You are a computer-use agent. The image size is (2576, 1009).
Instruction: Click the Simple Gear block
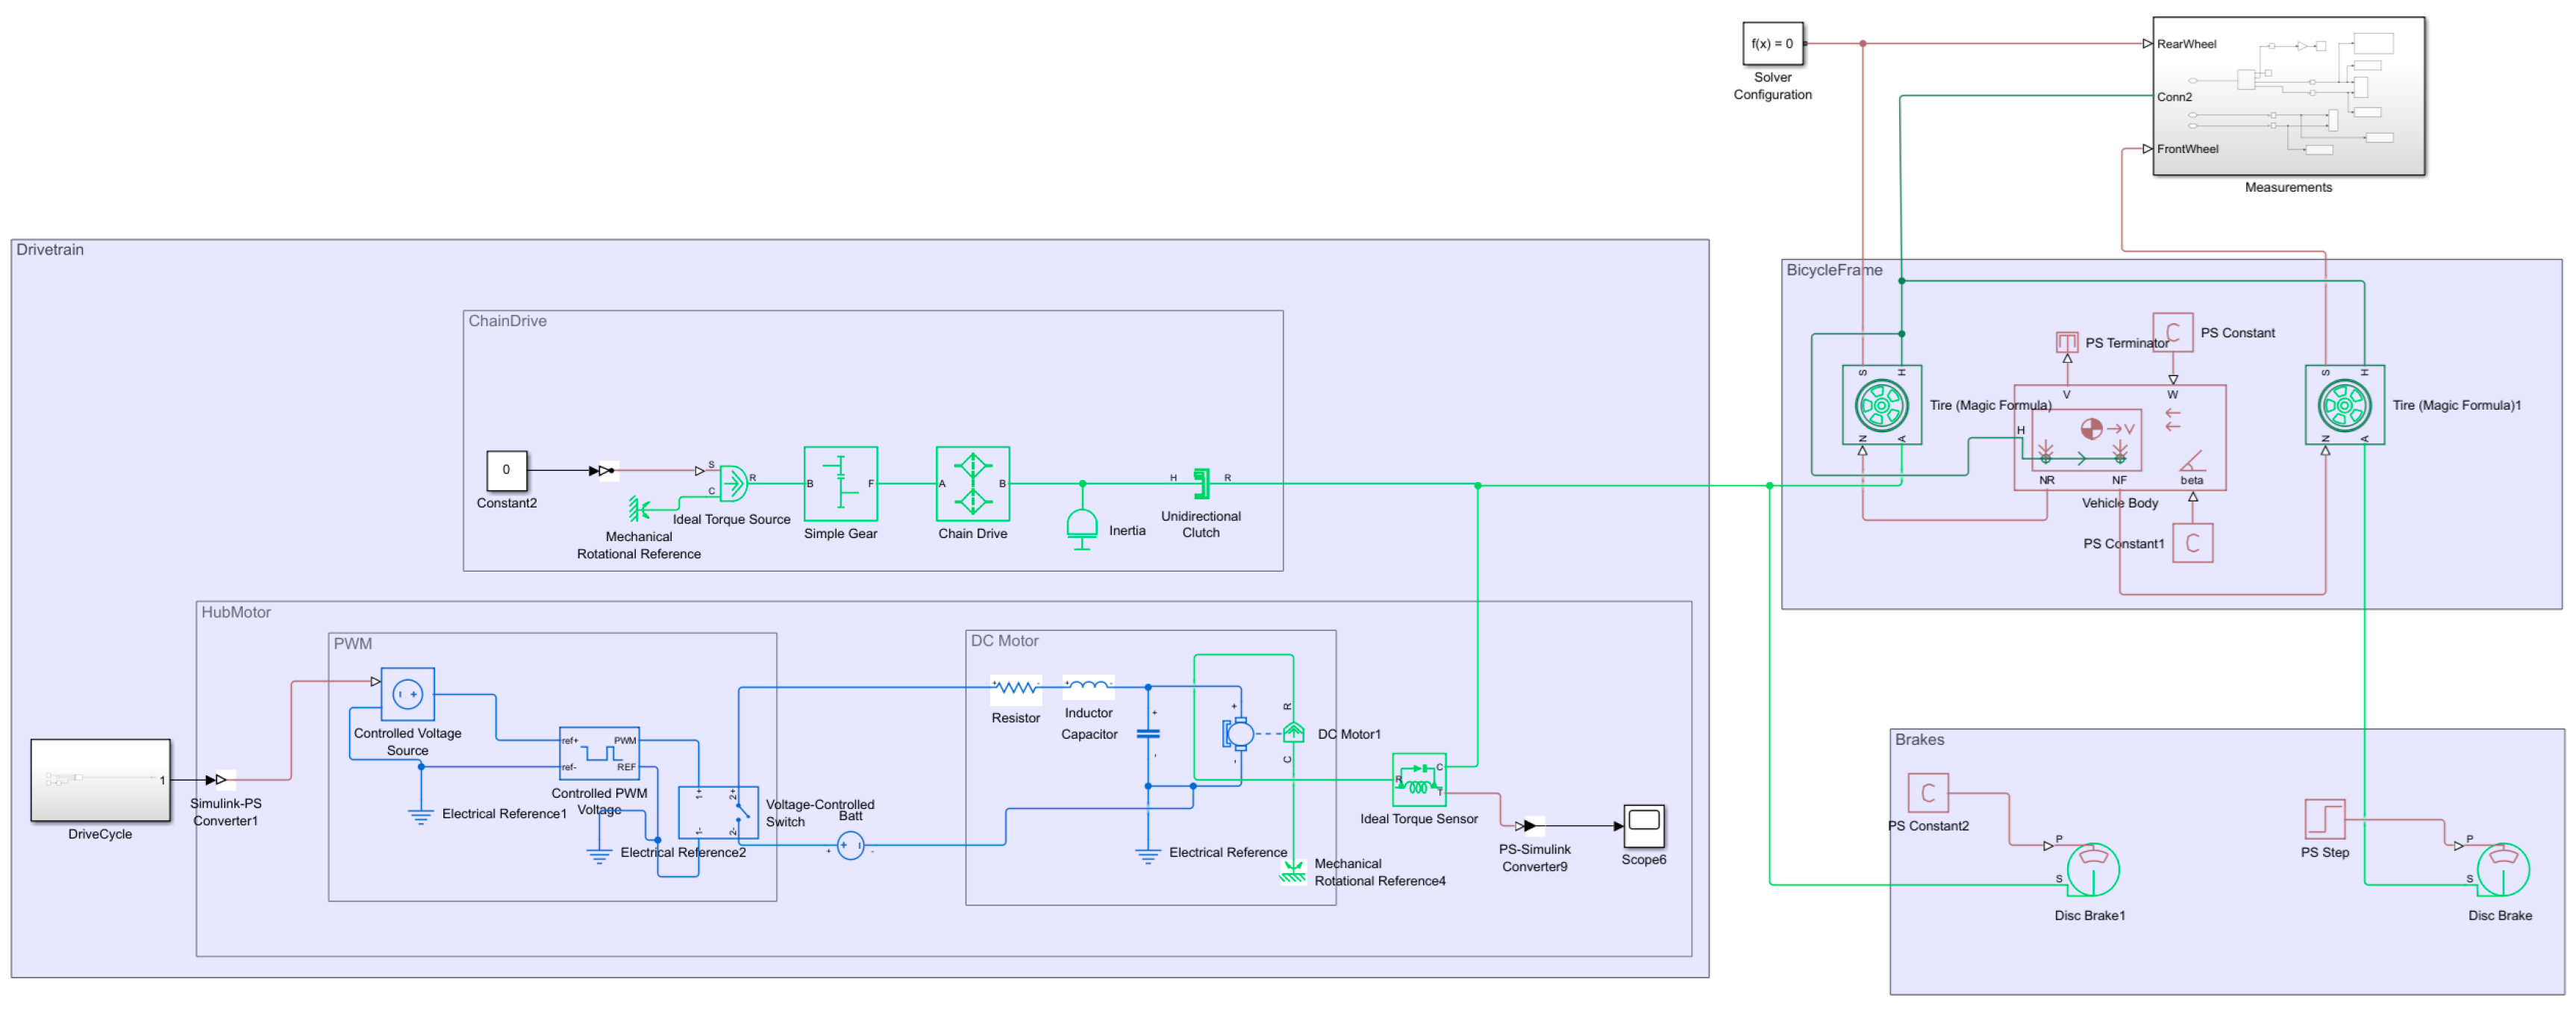point(840,484)
